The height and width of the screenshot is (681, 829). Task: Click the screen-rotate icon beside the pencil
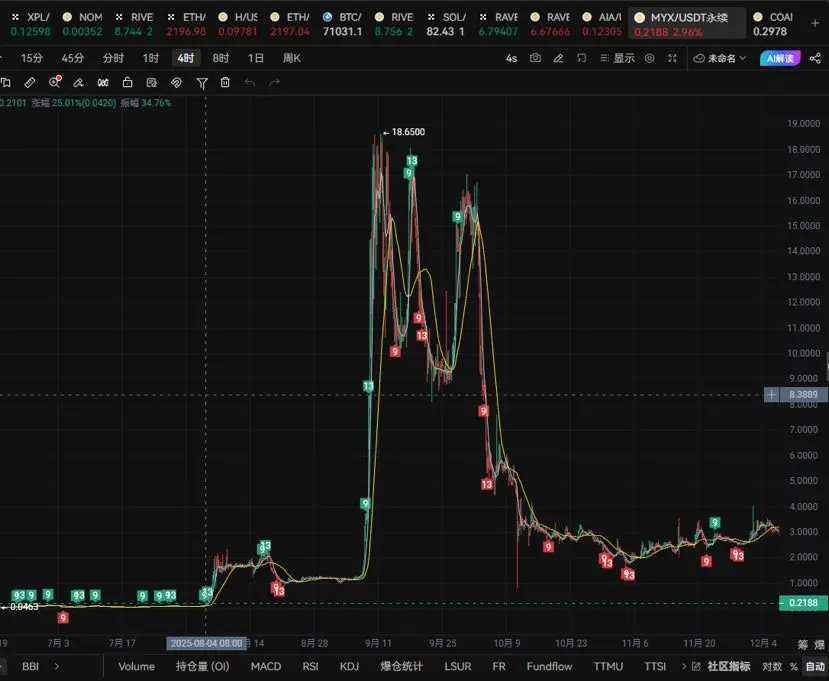[582, 58]
